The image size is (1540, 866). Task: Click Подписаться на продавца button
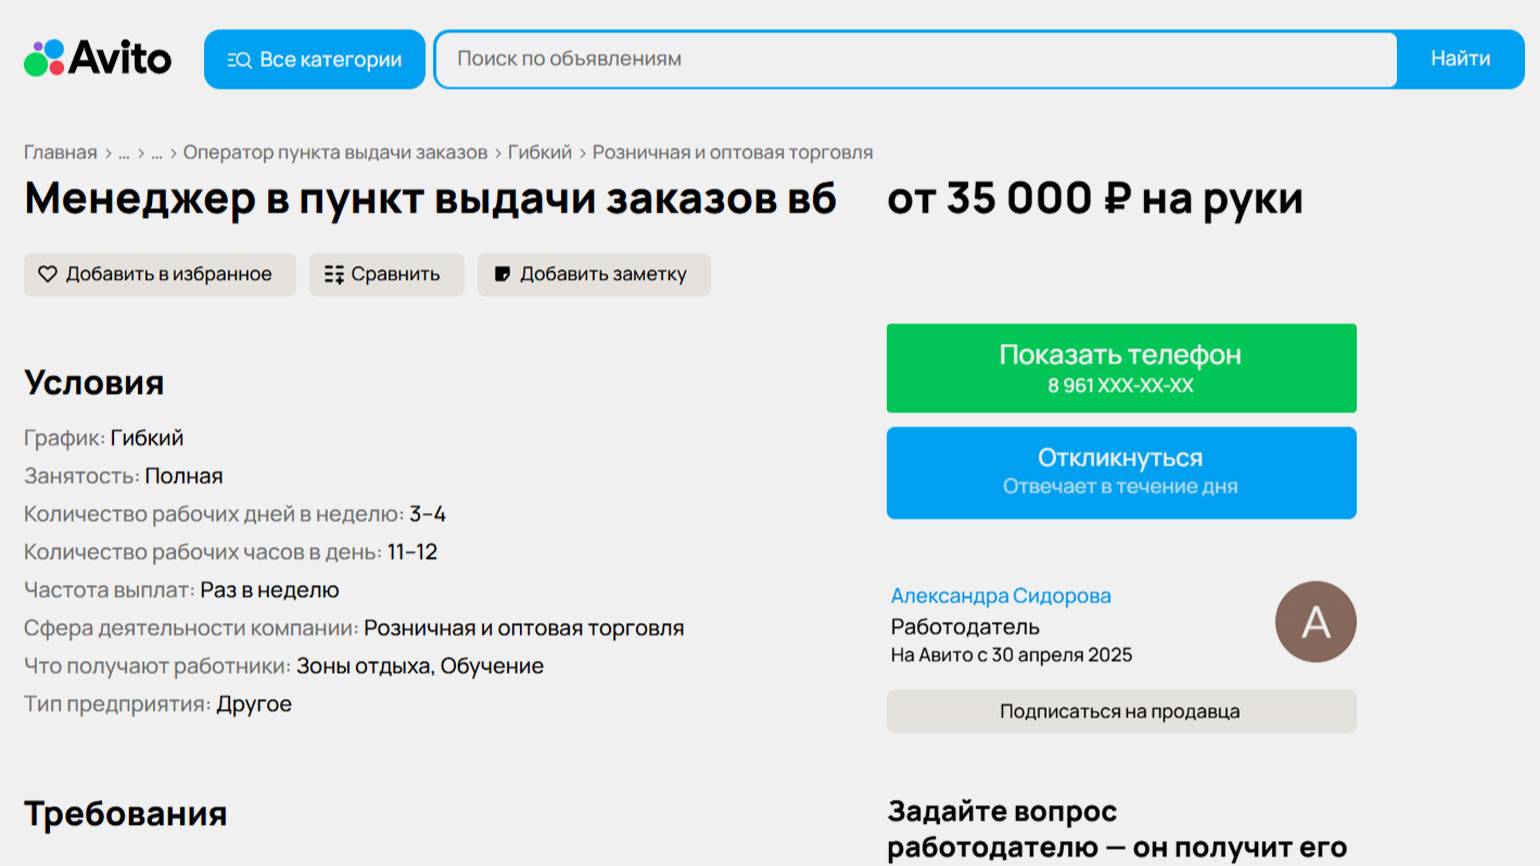pyautogui.click(x=1121, y=711)
